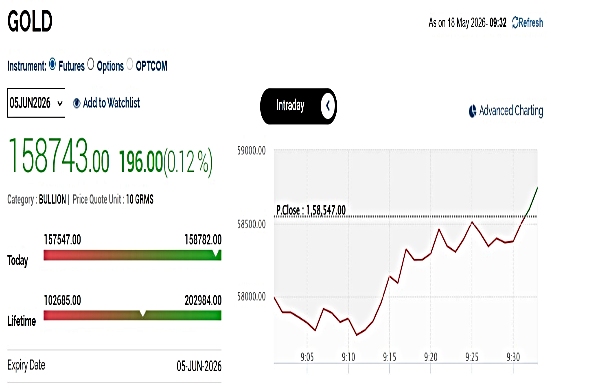The width and height of the screenshot is (600, 388).
Task: Click the Instrument label
Action: tap(26, 66)
